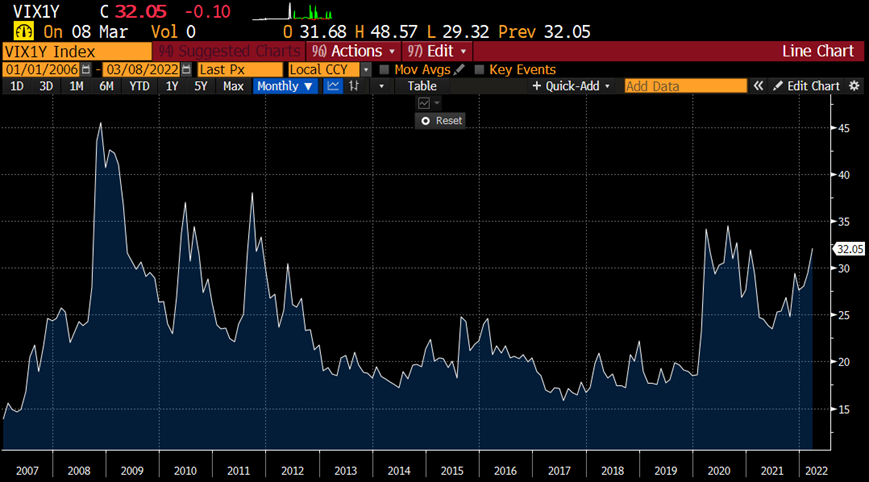Expand the Monthly periodicity dropdown
Image resolution: width=869 pixels, height=482 pixels.
click(285, 86)
